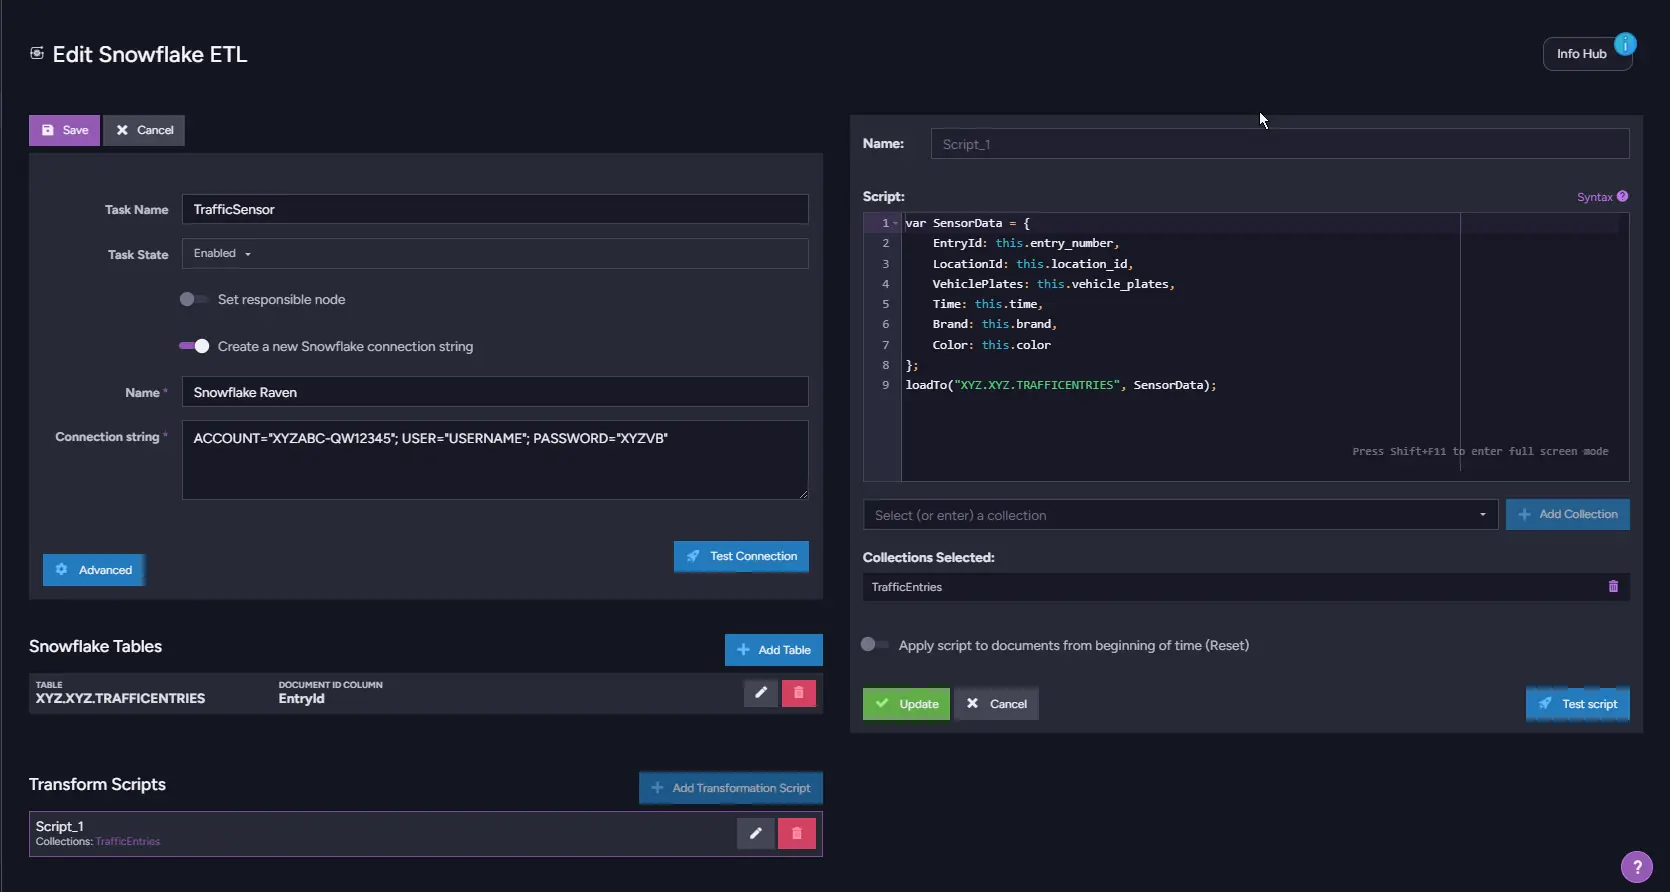This screenshot has height=892, width=1670.
Task: Update the transformation script
Action: [906, 704]
